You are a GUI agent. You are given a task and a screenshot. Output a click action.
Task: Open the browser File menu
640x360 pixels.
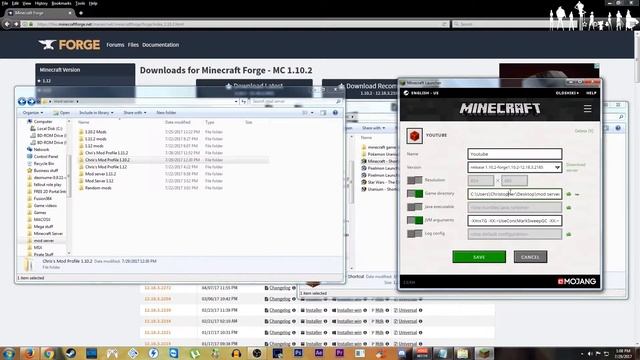pyautogui.click(x=5, y=3)
